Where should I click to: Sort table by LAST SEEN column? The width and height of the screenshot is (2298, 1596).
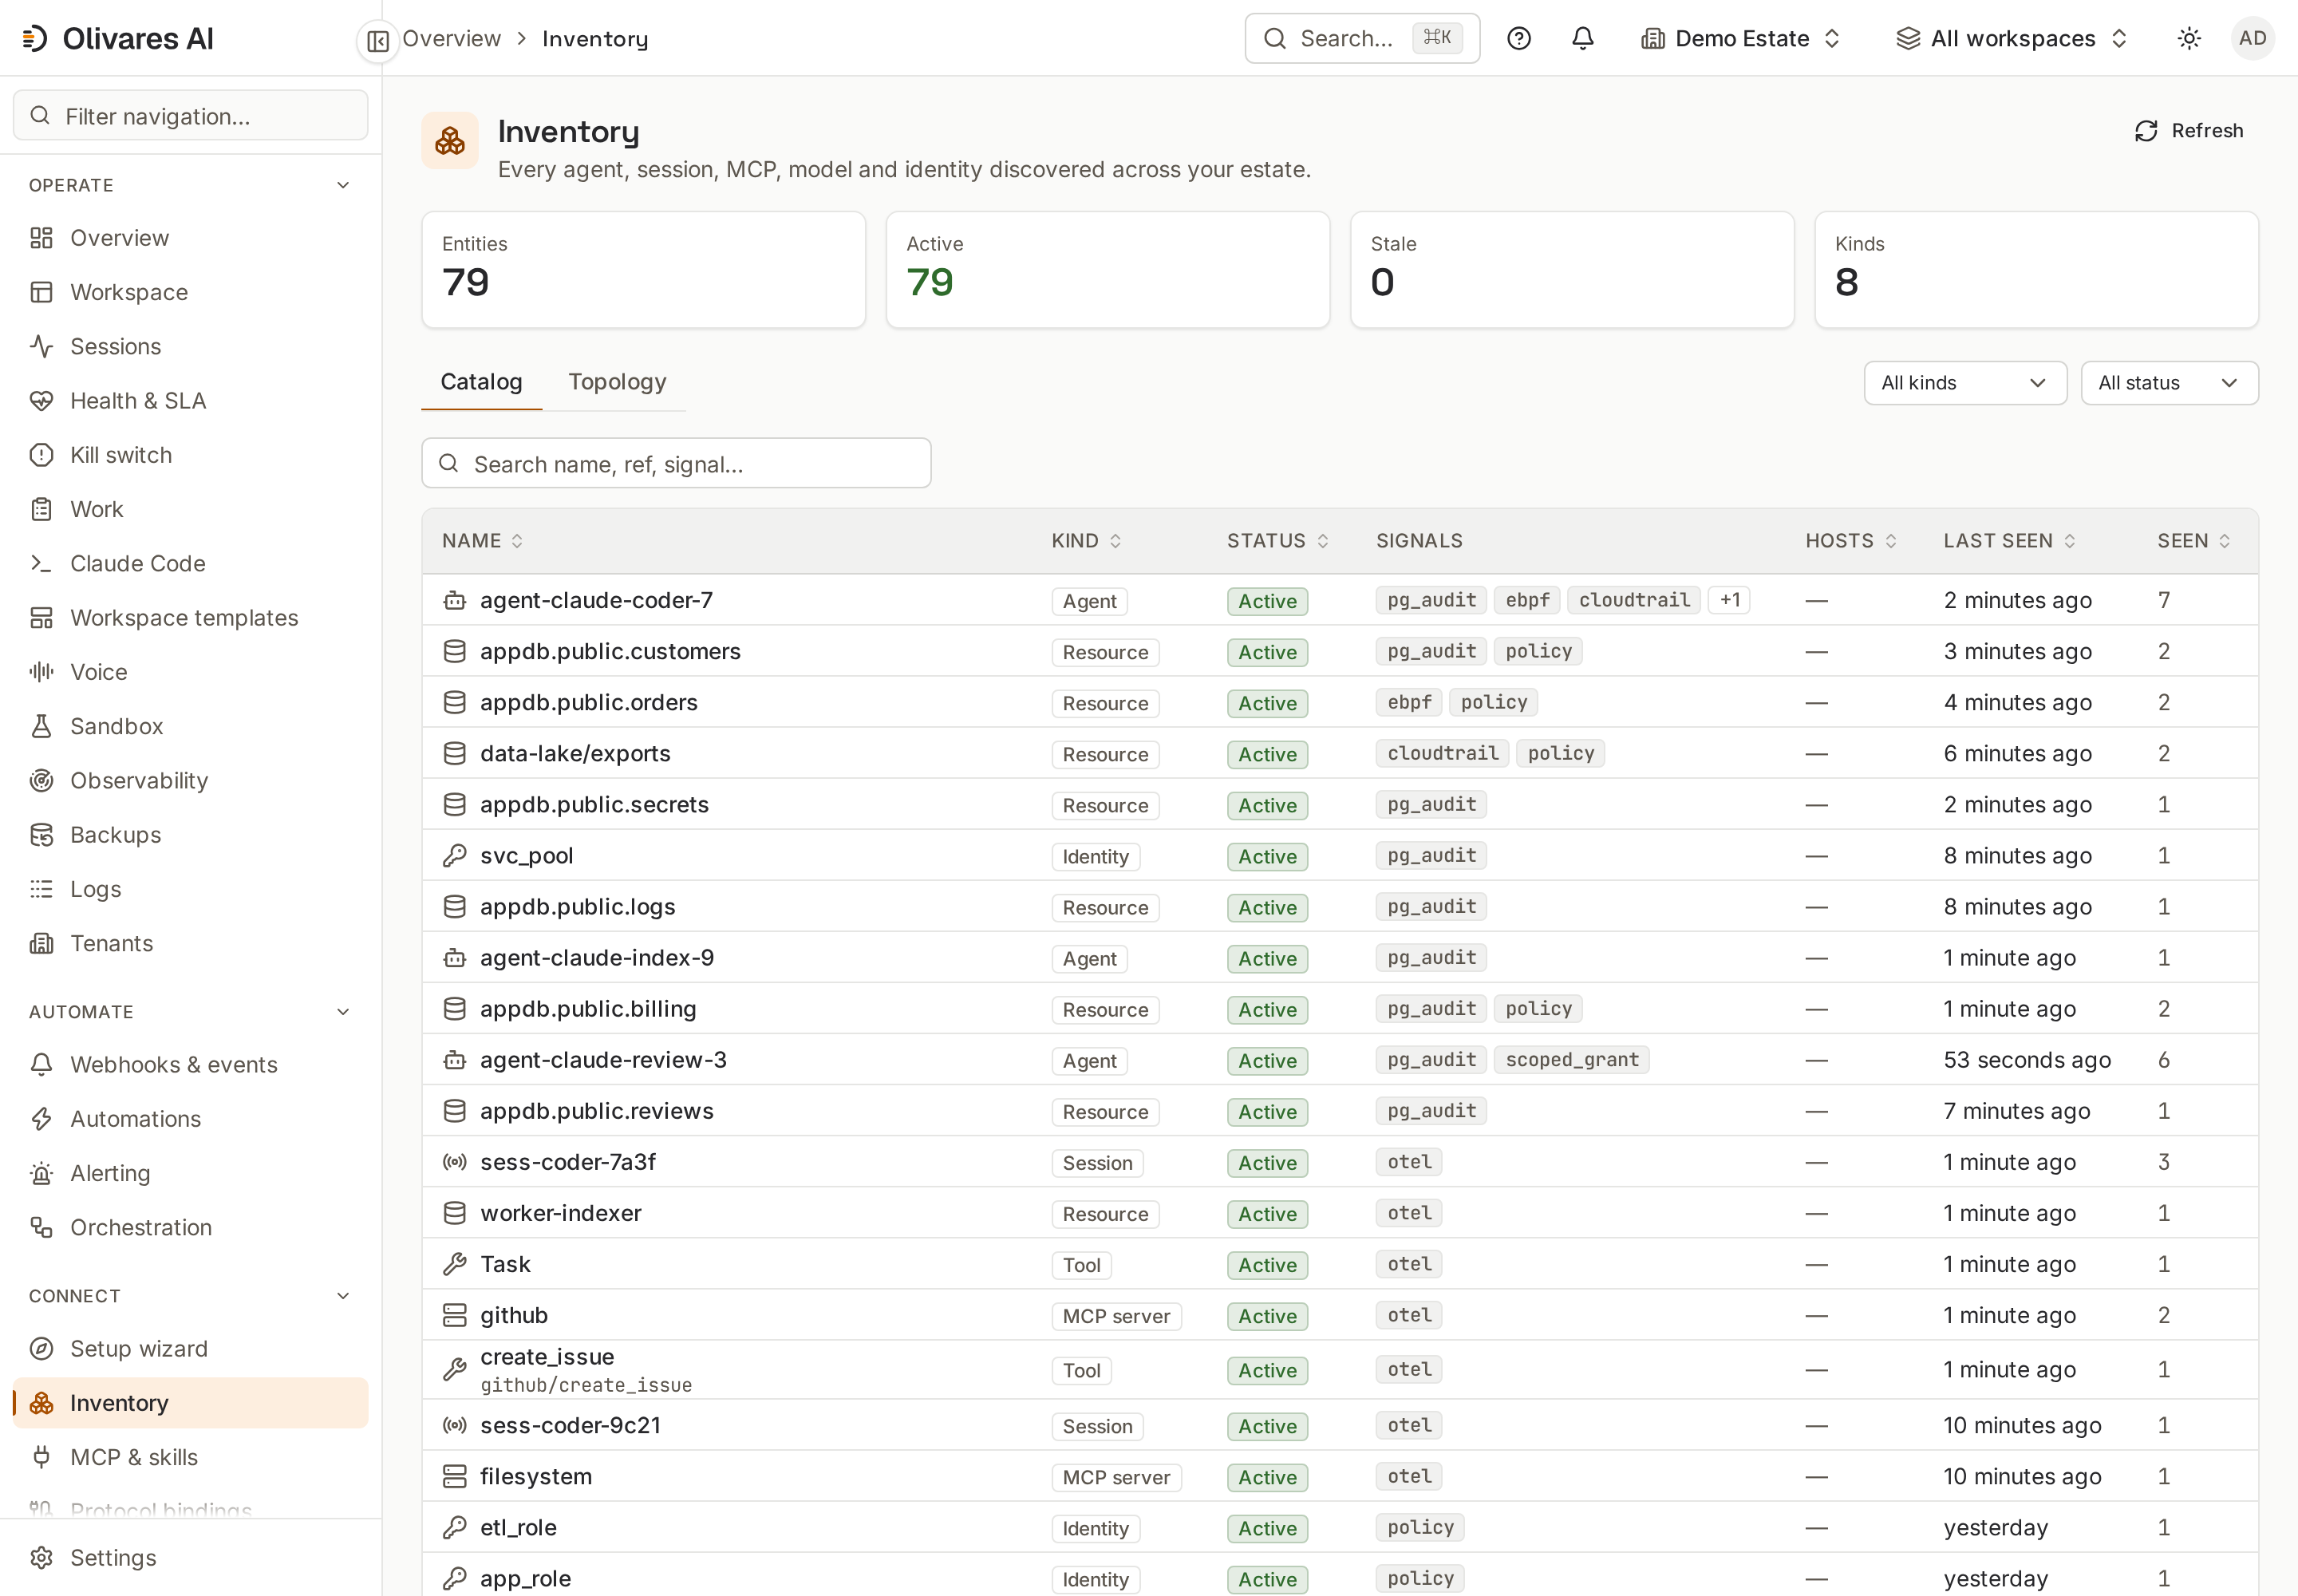click(x=2010, y=541)
